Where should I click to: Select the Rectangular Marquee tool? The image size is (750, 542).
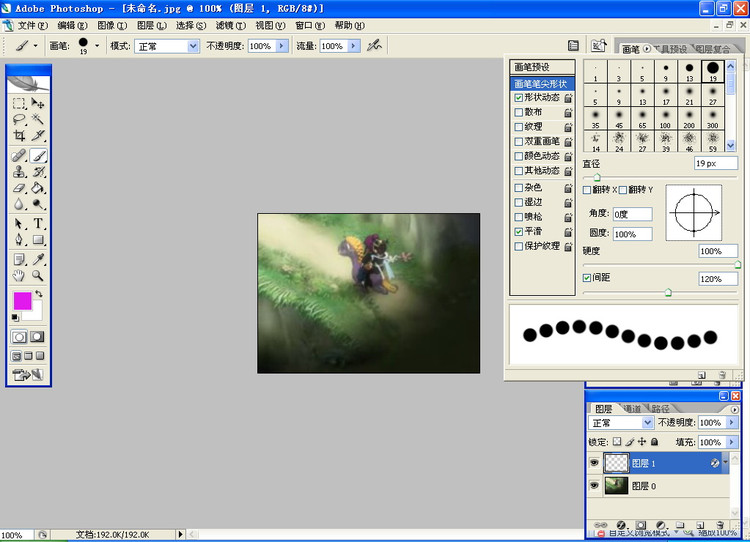click(19, 103)
